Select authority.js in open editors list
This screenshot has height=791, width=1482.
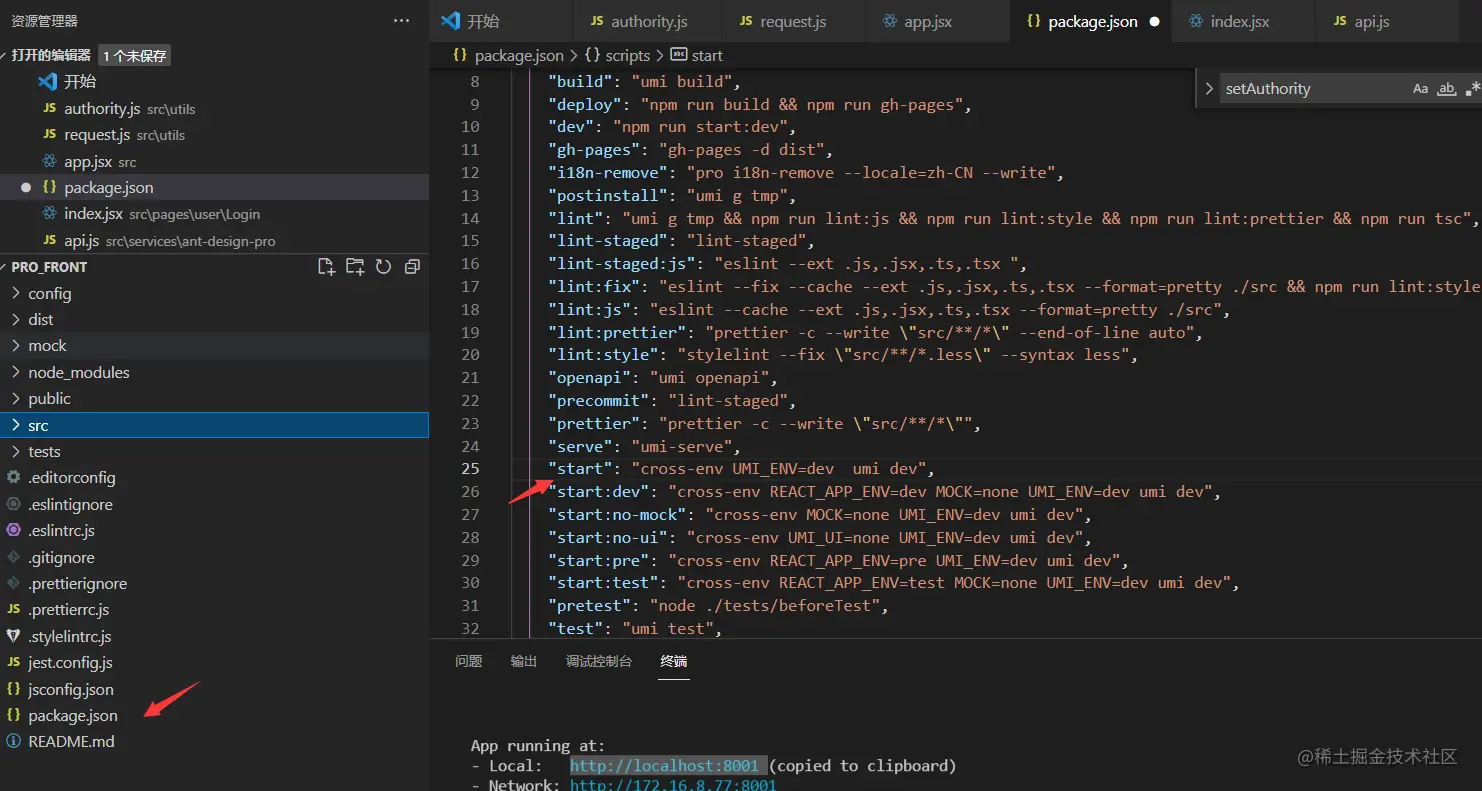214,108
